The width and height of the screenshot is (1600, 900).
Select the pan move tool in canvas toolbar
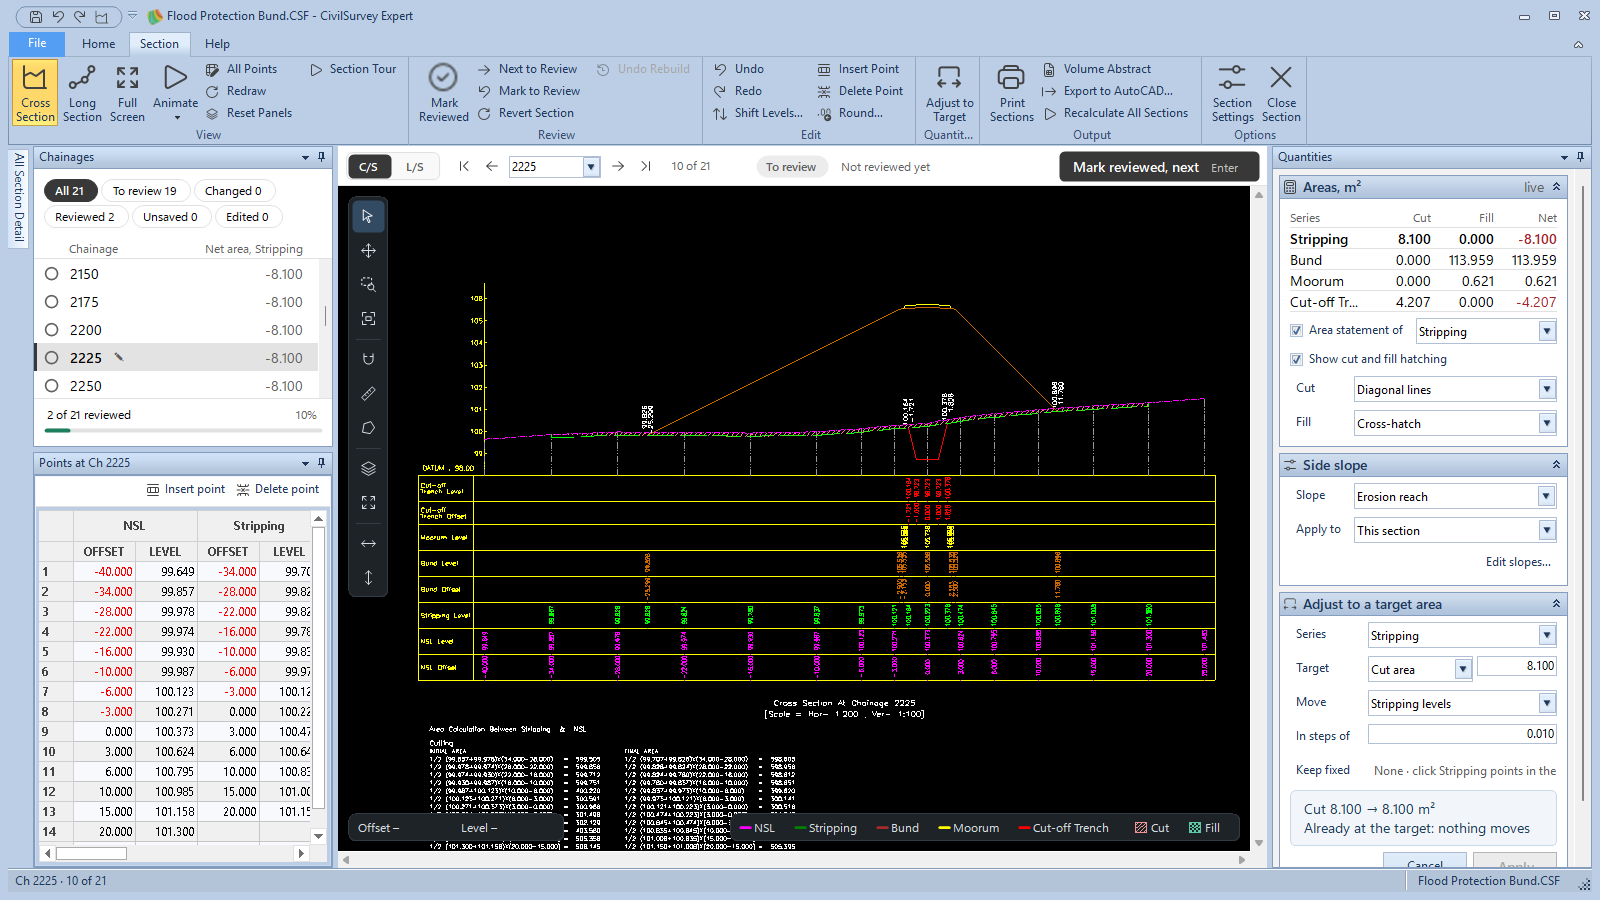point(368,250)
